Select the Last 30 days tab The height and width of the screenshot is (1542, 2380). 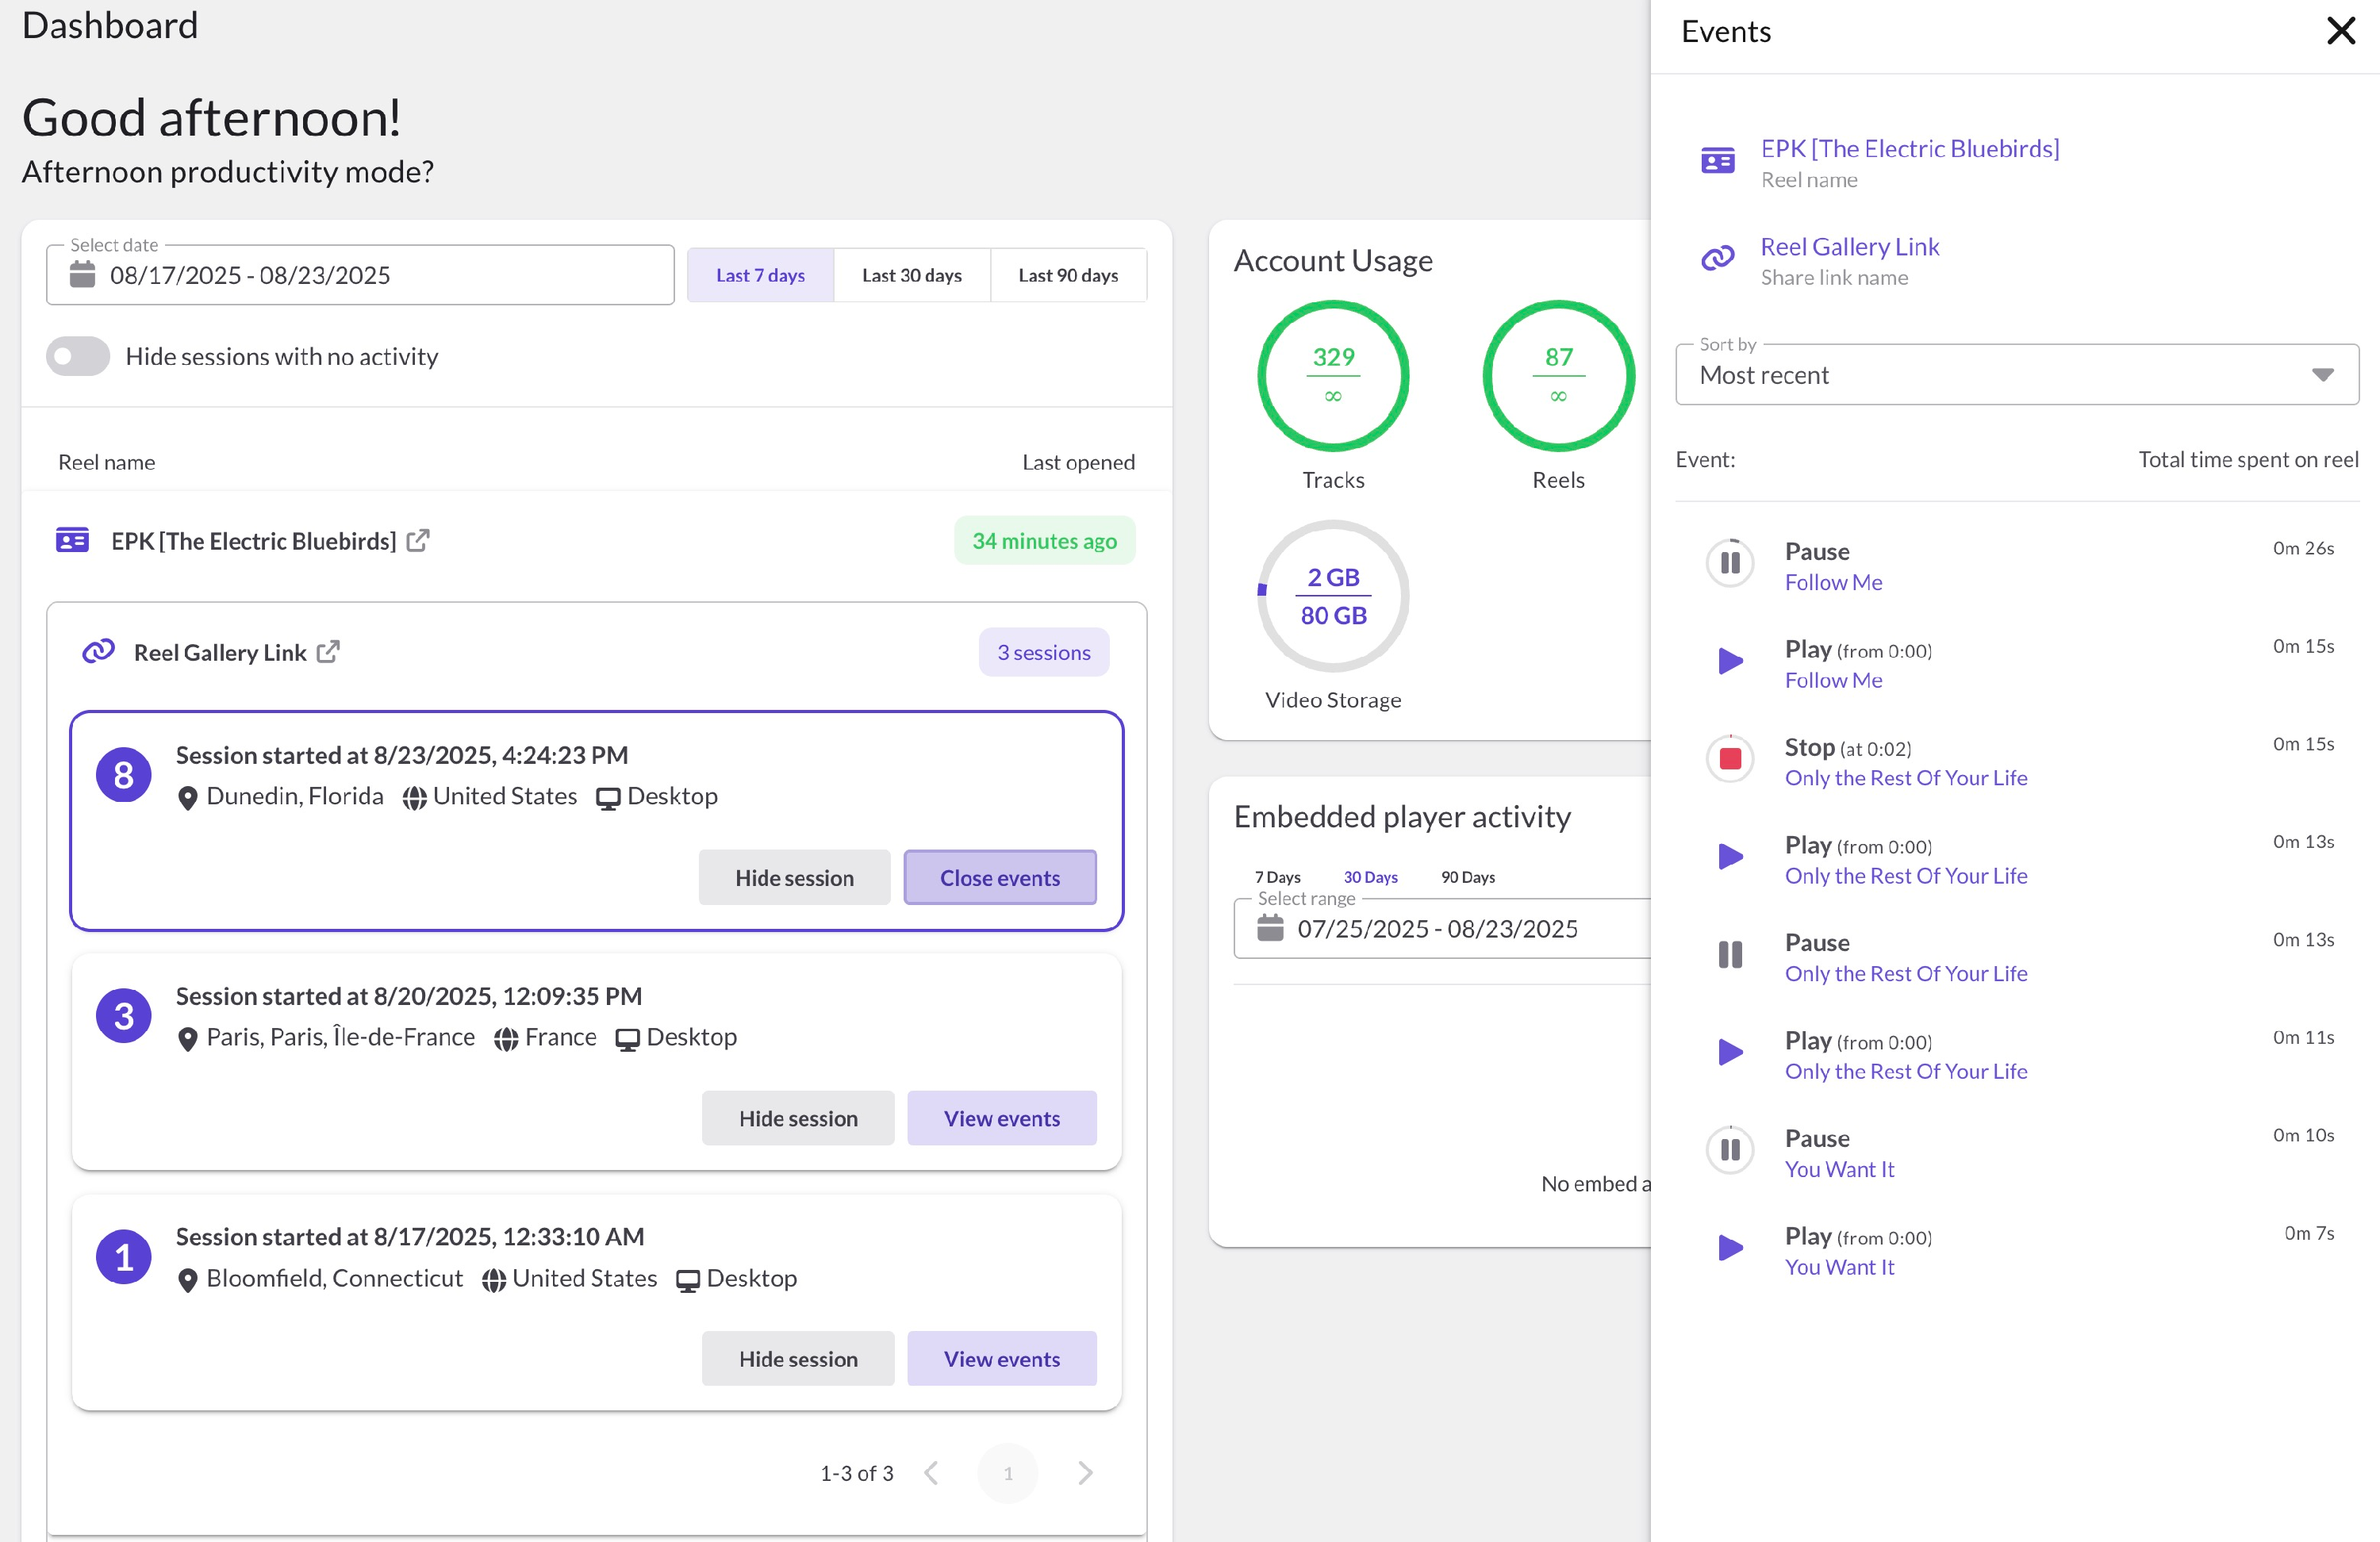coord(911,275)
